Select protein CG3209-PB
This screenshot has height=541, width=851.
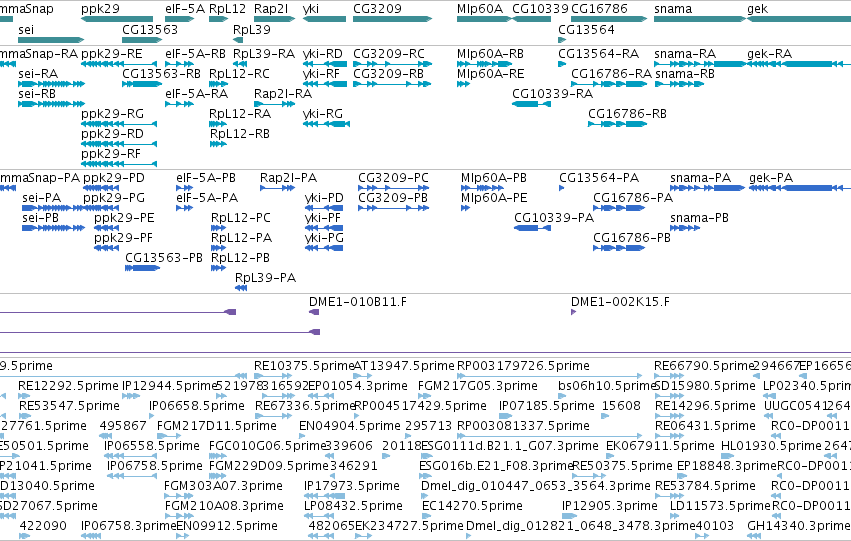pos(393,198)
